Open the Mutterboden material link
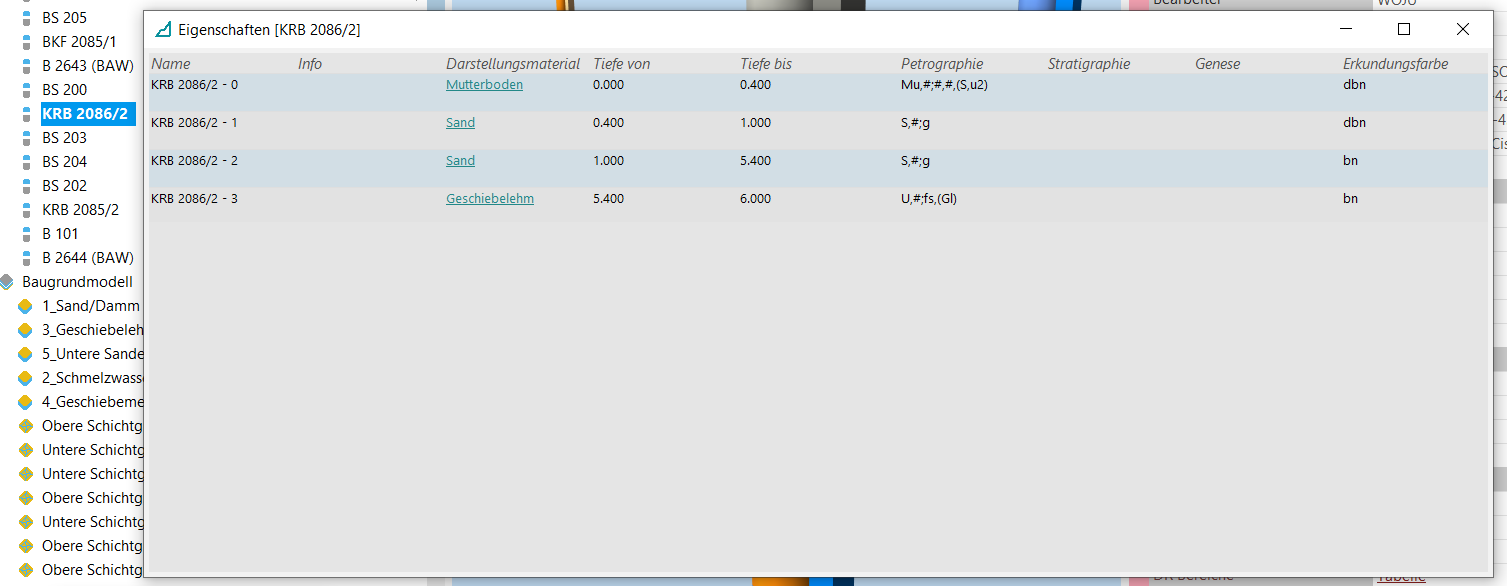The height and width of the screenshot is (586, 1507). point(484,85)
